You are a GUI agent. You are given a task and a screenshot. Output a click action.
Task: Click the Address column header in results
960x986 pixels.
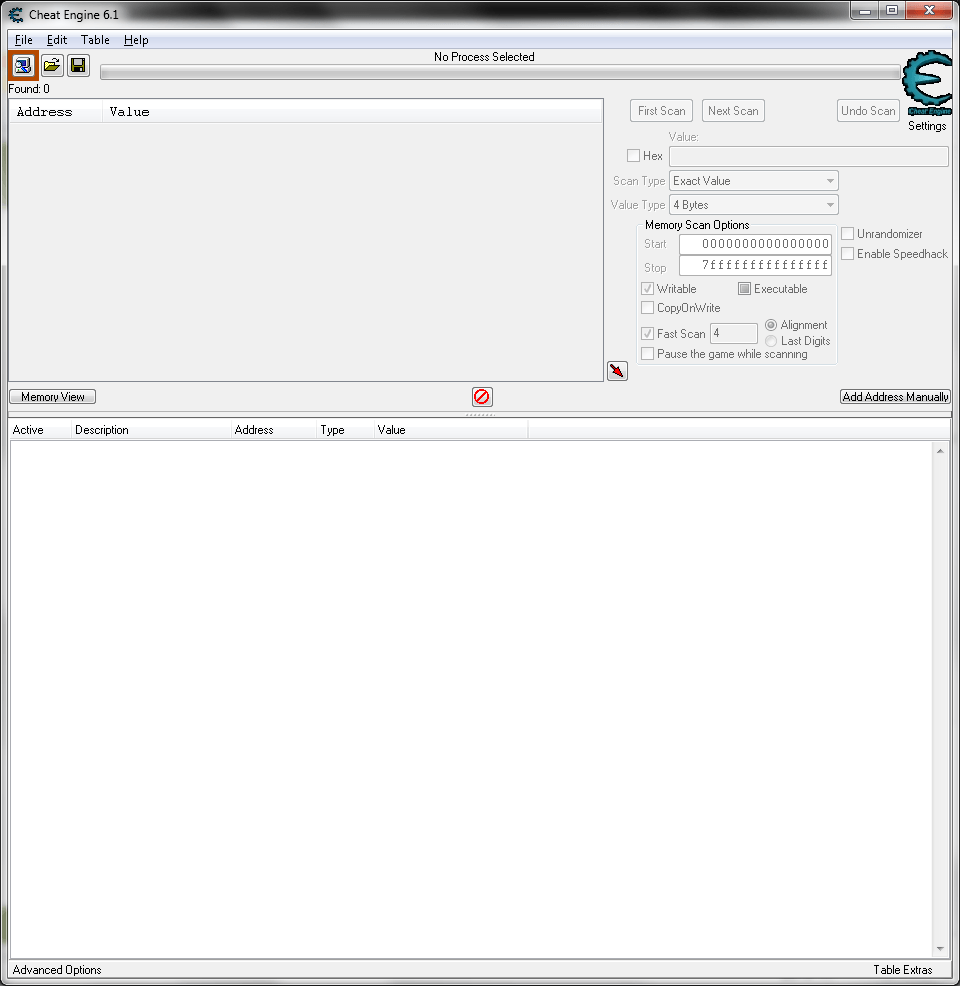pyautogui.click(x=55, y=111)
